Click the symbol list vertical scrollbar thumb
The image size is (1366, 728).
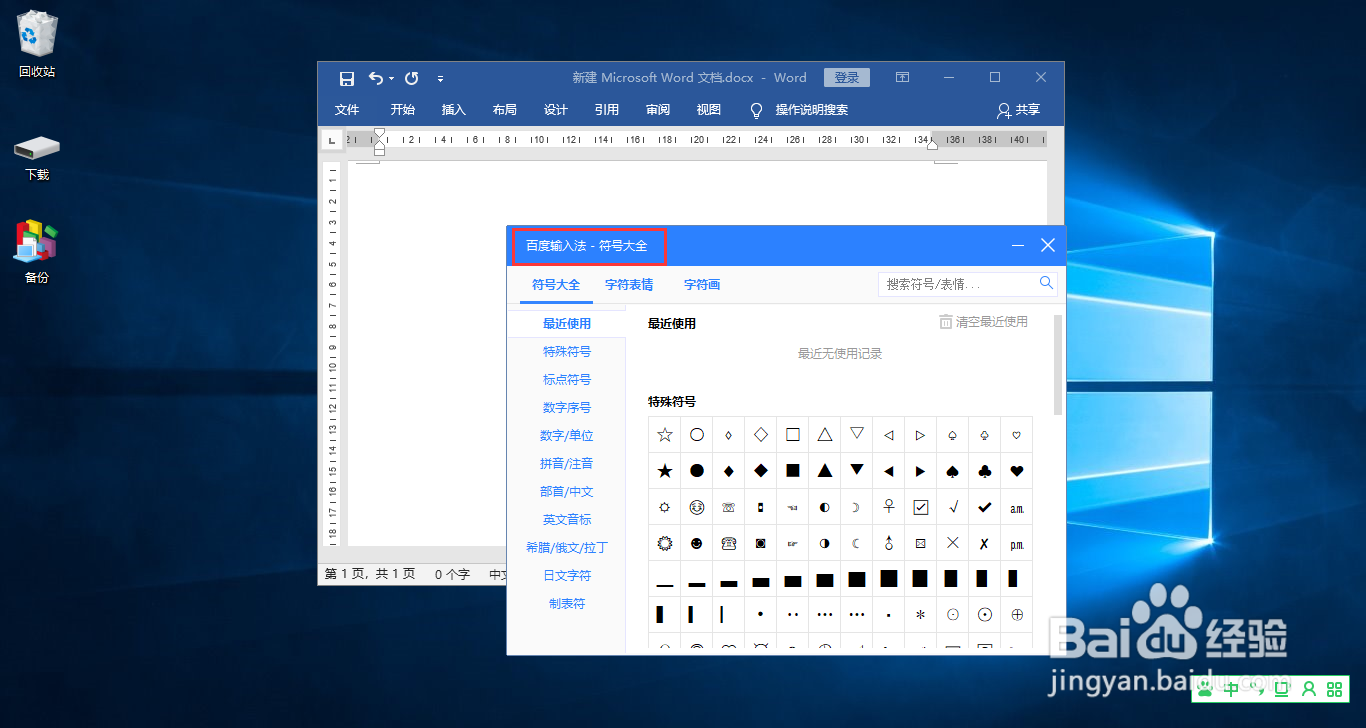1058,365
